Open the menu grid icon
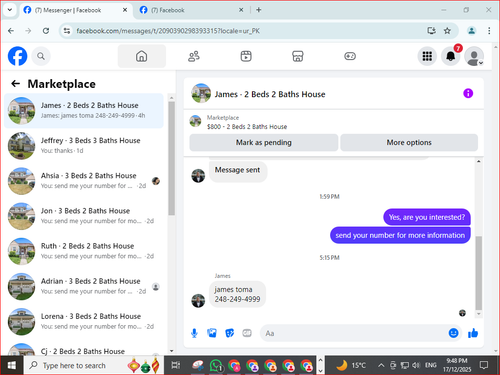This screenshot has height=375, width=500. 427,56
